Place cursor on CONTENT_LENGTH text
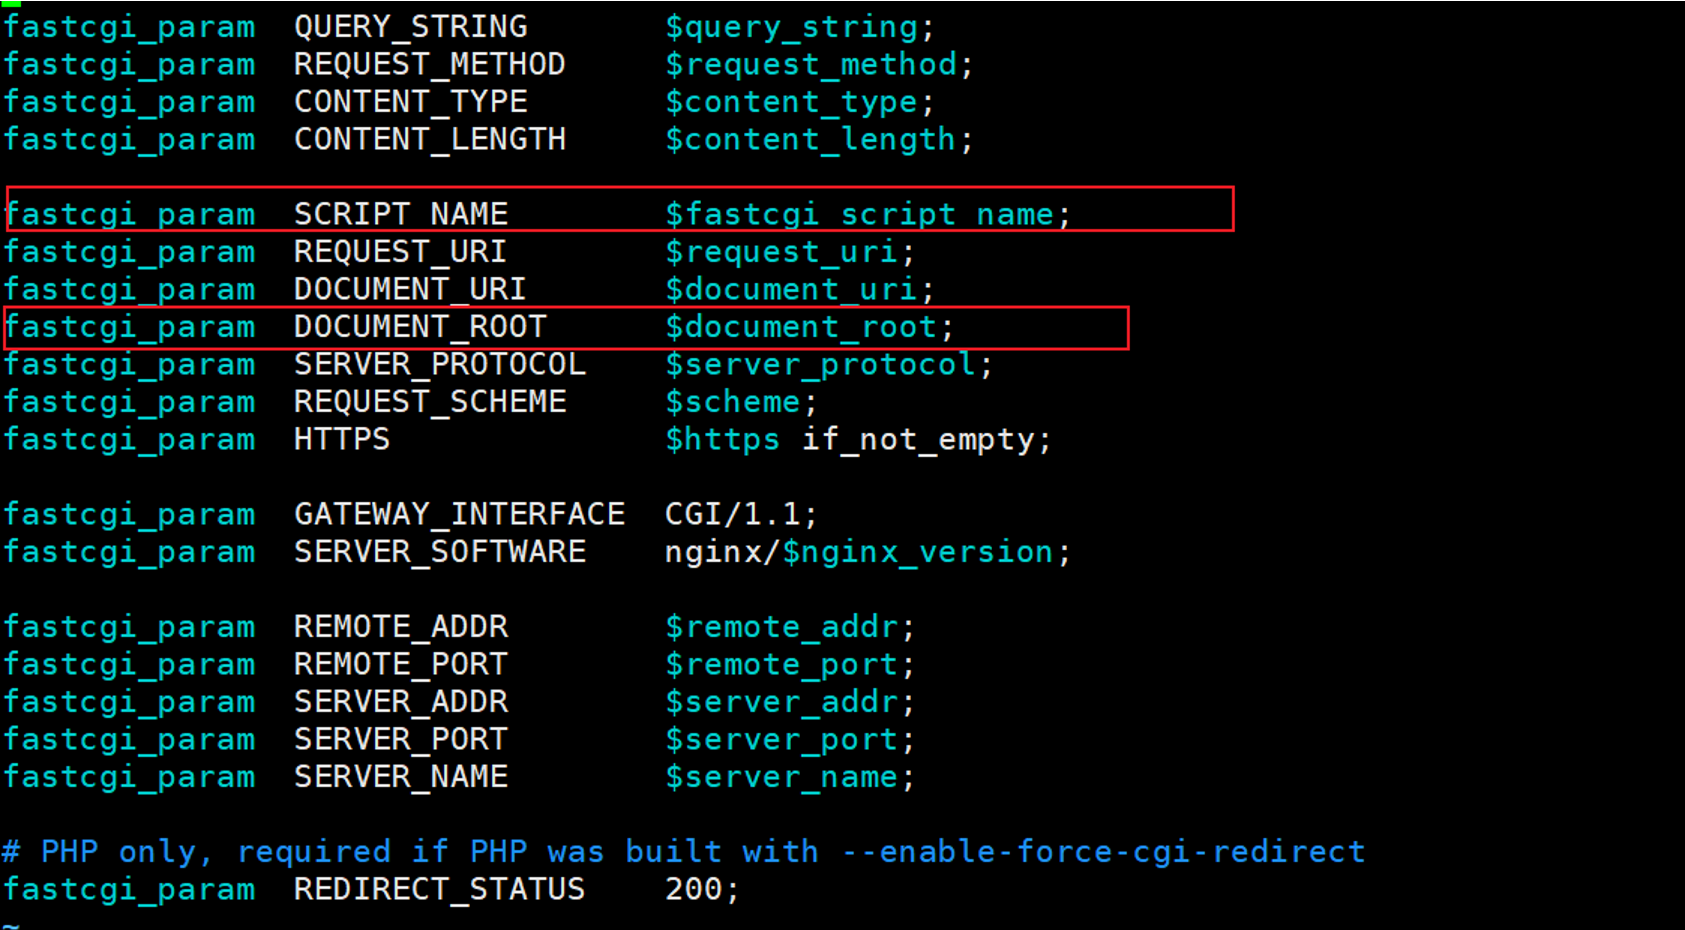 (429, 140)
